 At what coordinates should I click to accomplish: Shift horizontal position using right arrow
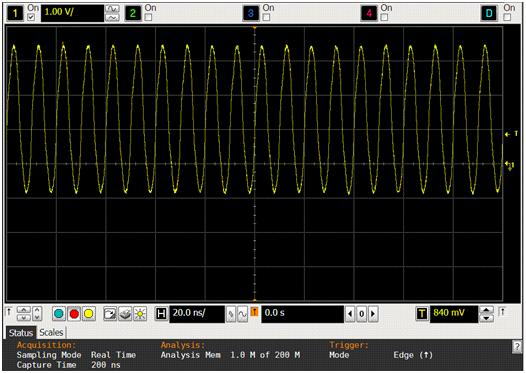[373, 314]
